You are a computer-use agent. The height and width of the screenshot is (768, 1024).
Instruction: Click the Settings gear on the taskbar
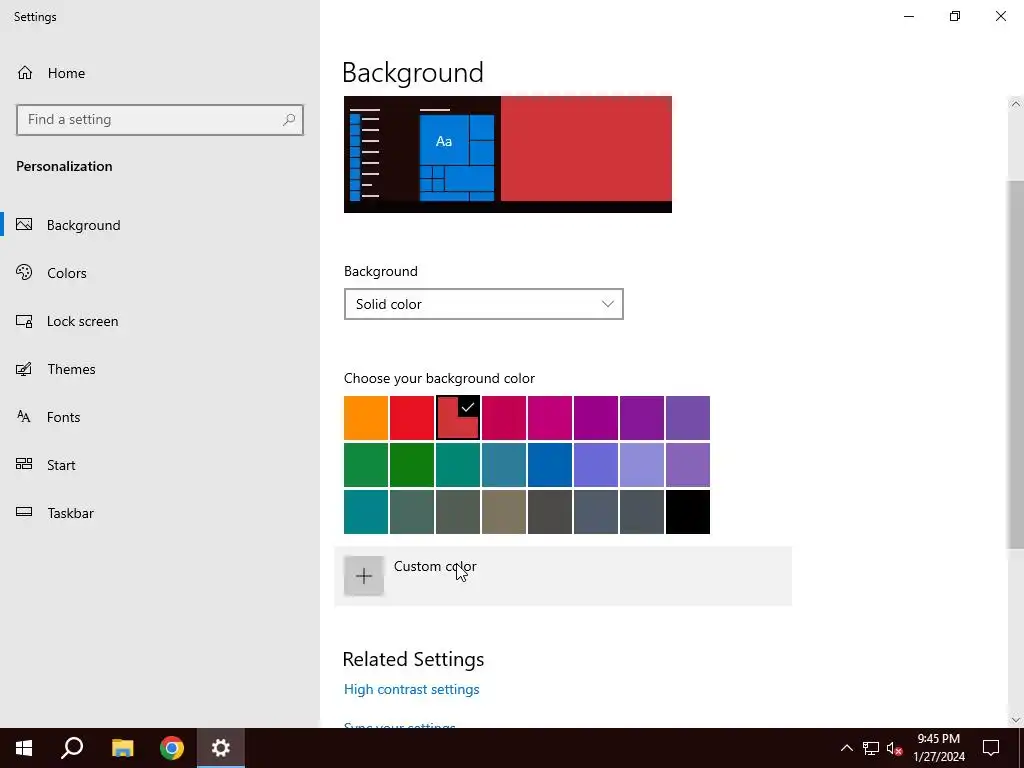(x=221, y=748)
